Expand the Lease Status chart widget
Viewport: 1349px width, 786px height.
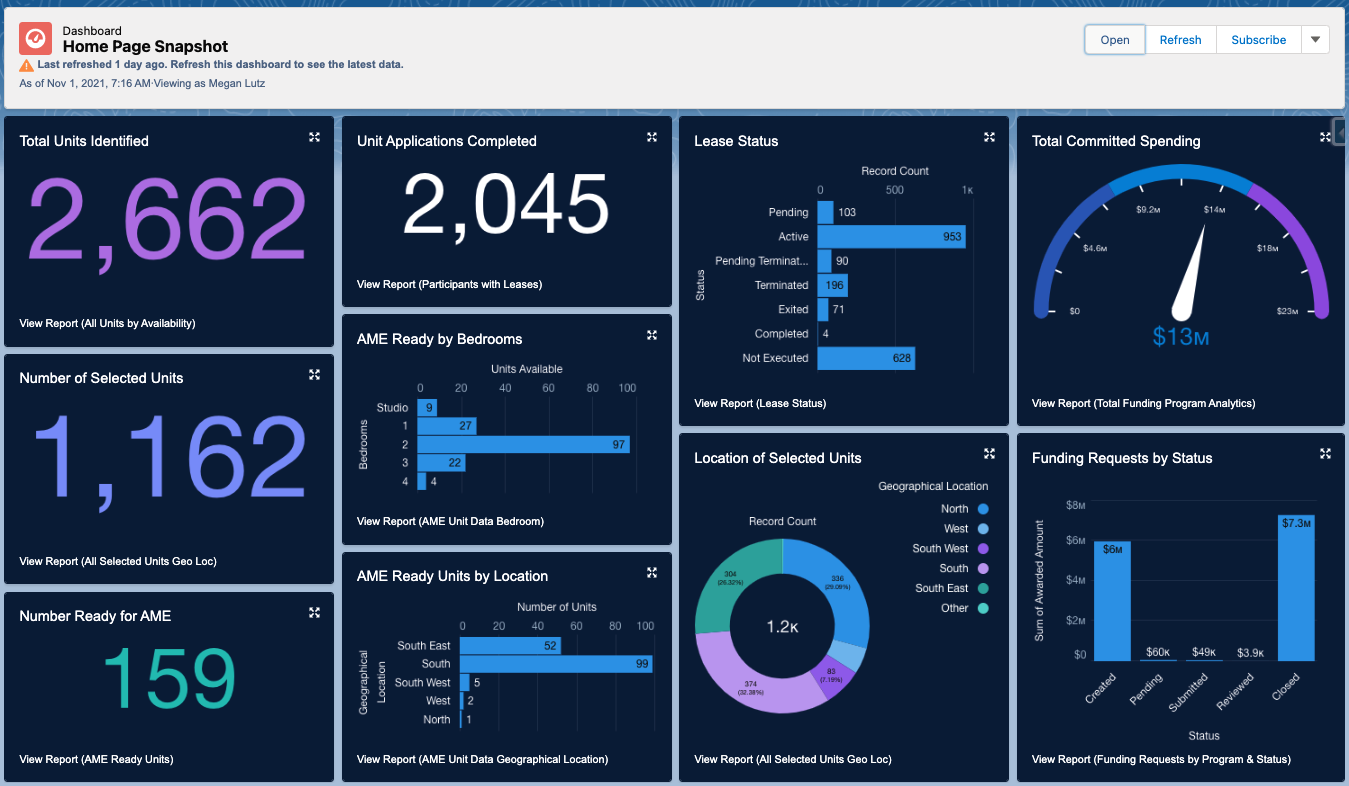tap(989, 137)
